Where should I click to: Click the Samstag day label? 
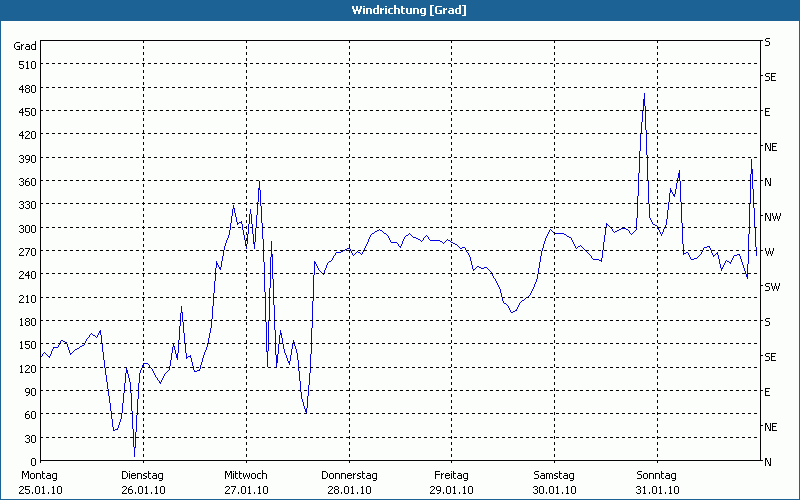tap(554, 475)
